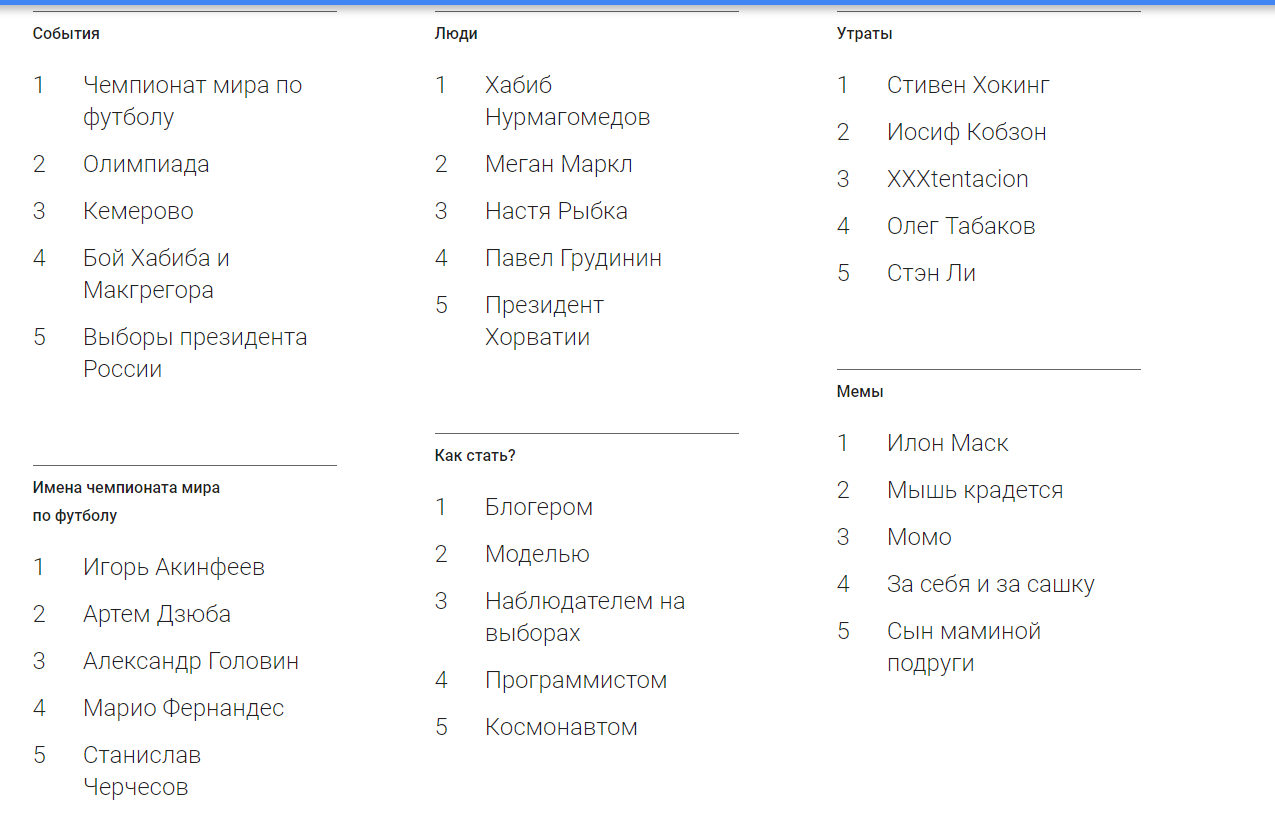Open 'Сын маминой подруги' meme link
Image resolution: width=1275 pixels, height=831 pixels.
click(x=963, y=647)
